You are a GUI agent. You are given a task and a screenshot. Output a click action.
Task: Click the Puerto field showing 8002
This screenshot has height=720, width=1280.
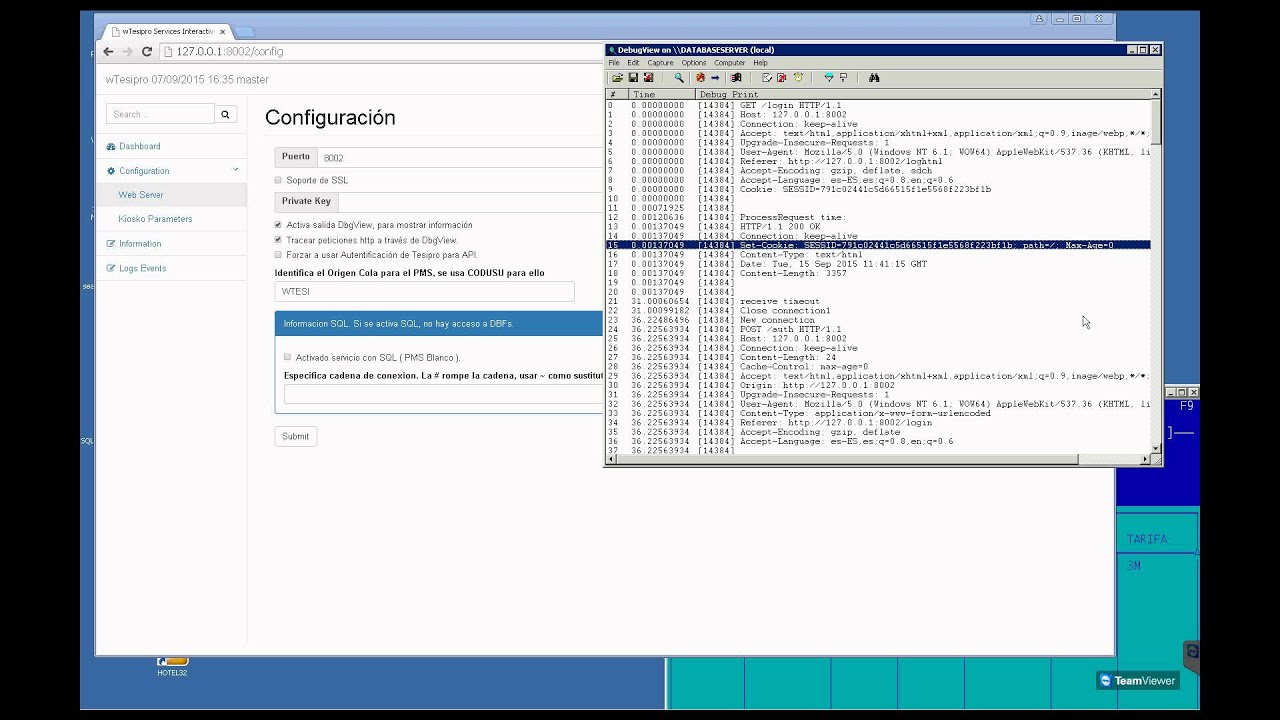pos(460,157)
